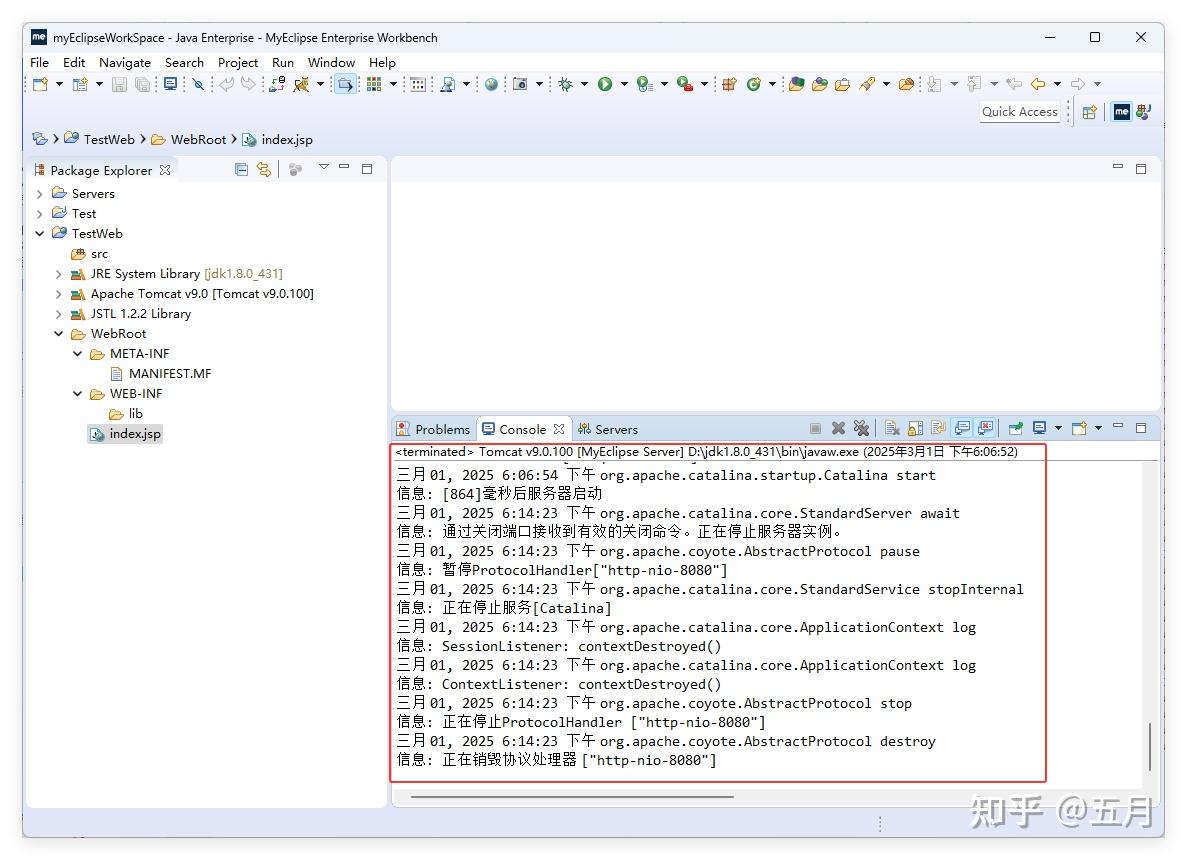
Task: Save all open files
Action: pos(143,84)
